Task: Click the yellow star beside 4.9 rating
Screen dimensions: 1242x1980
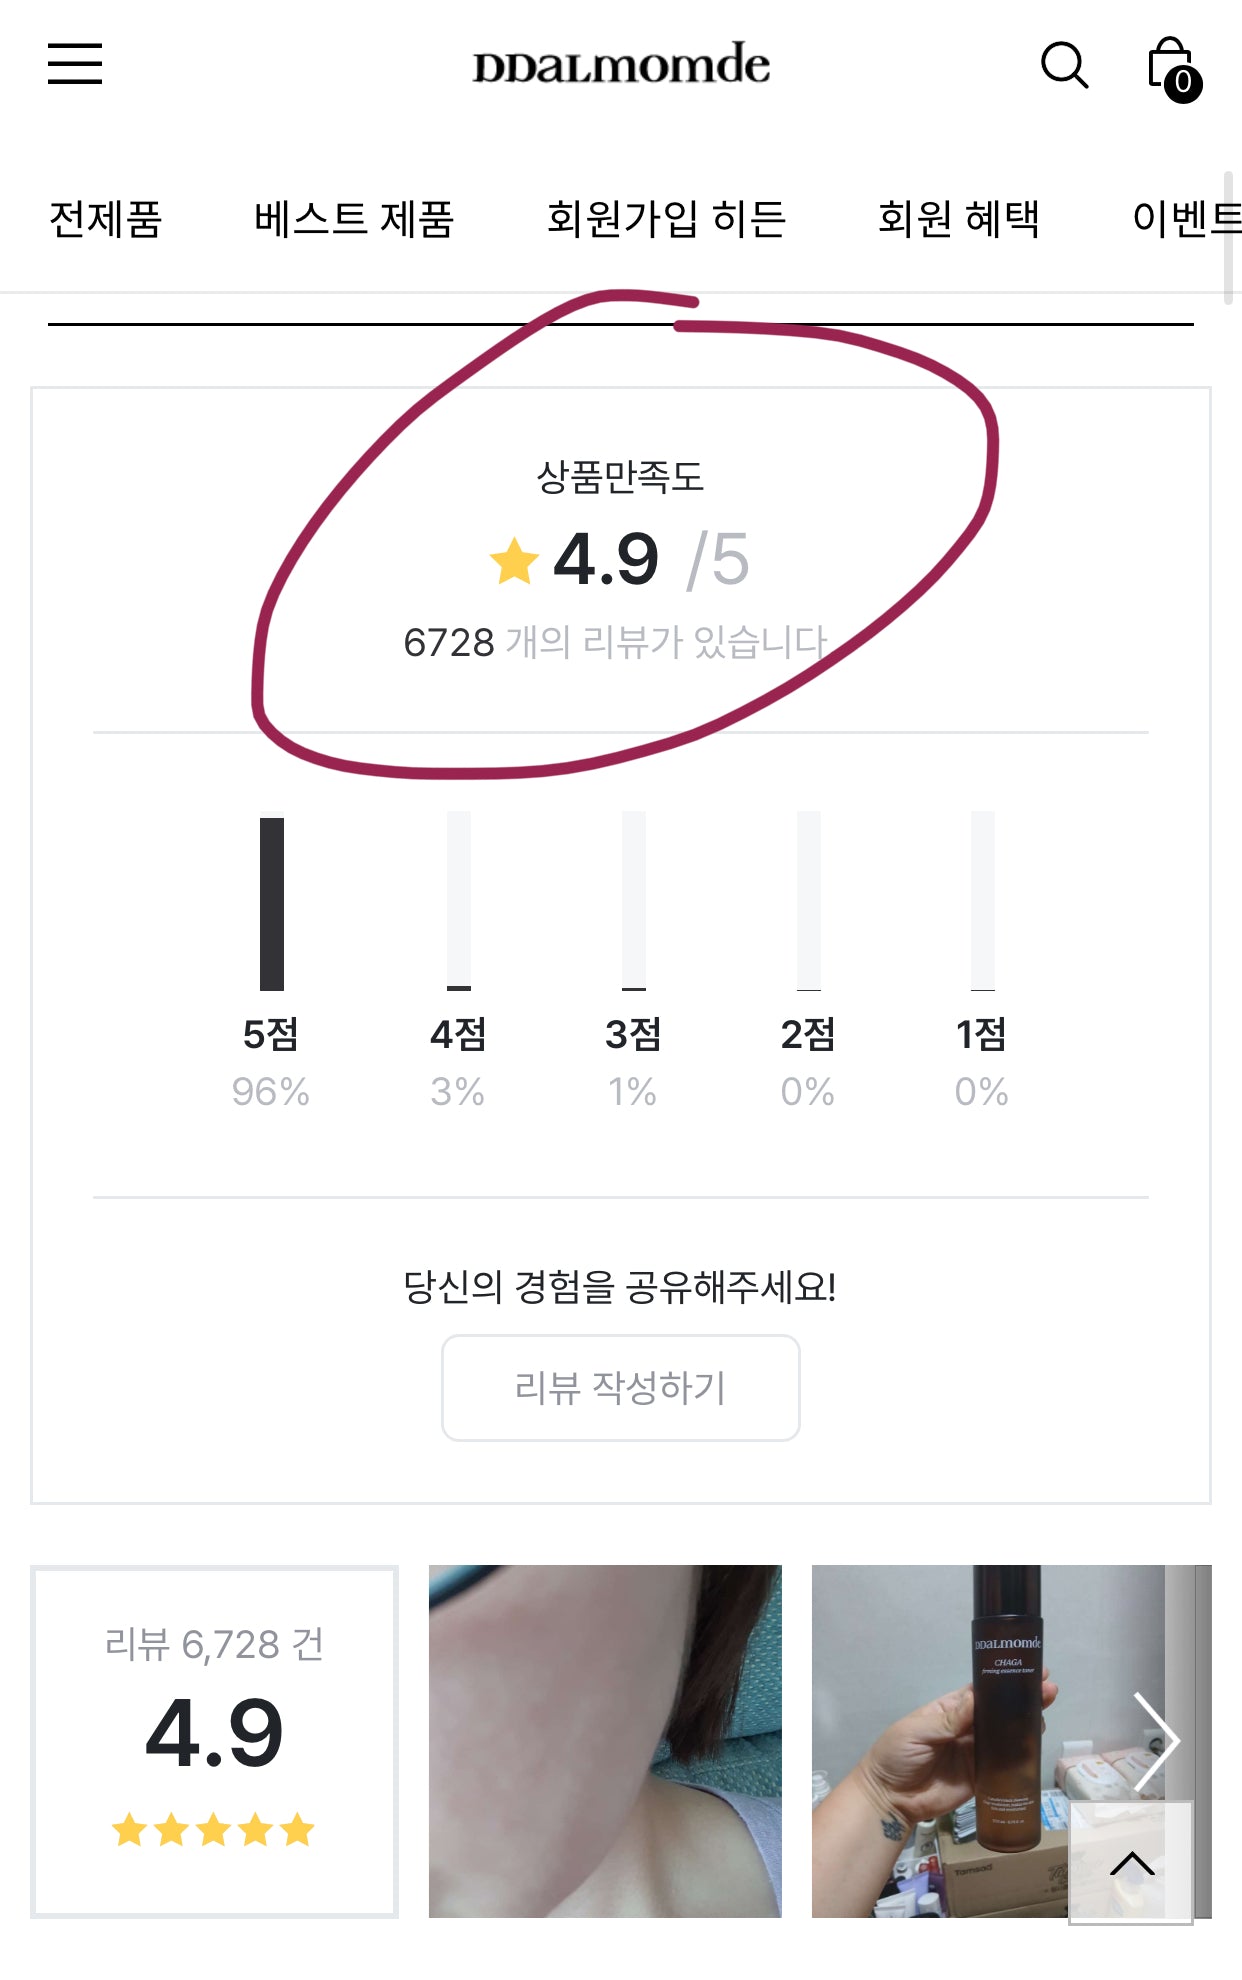Action: pos(514,560)
